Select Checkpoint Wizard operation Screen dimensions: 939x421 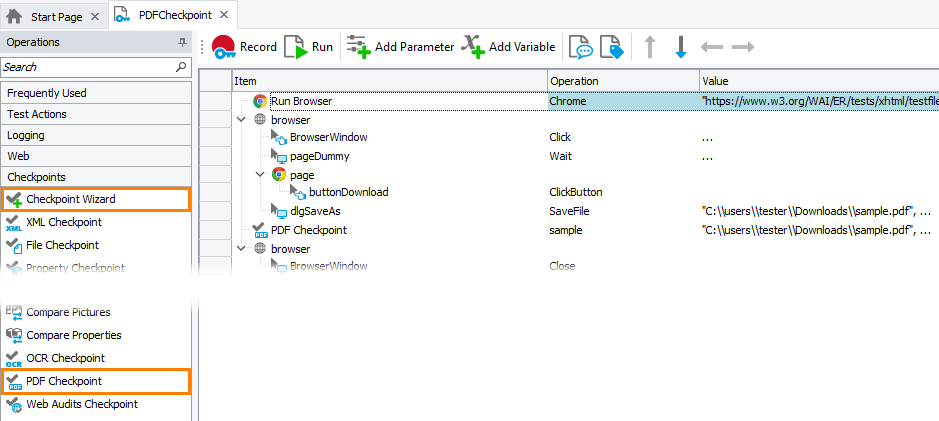[71, 199]
